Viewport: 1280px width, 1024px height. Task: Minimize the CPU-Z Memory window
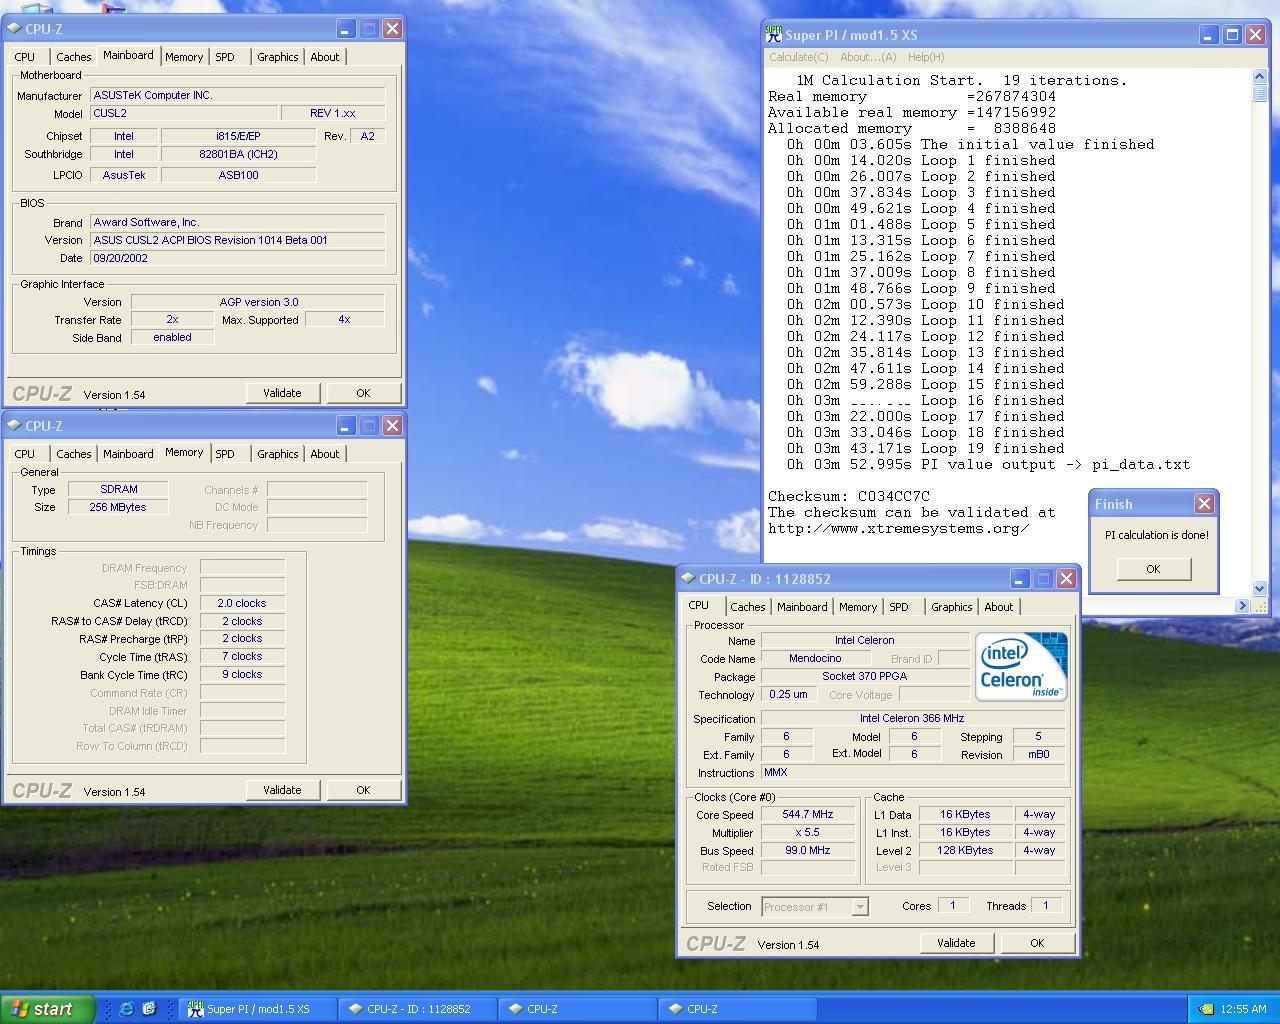345,425
